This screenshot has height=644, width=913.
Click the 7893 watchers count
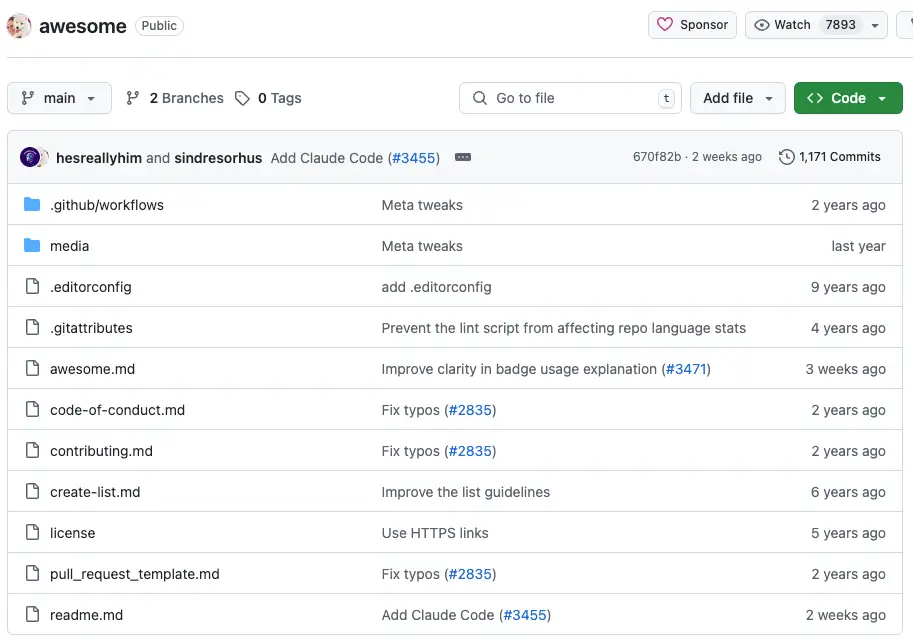pyautogui.click(x=840, y=25)
